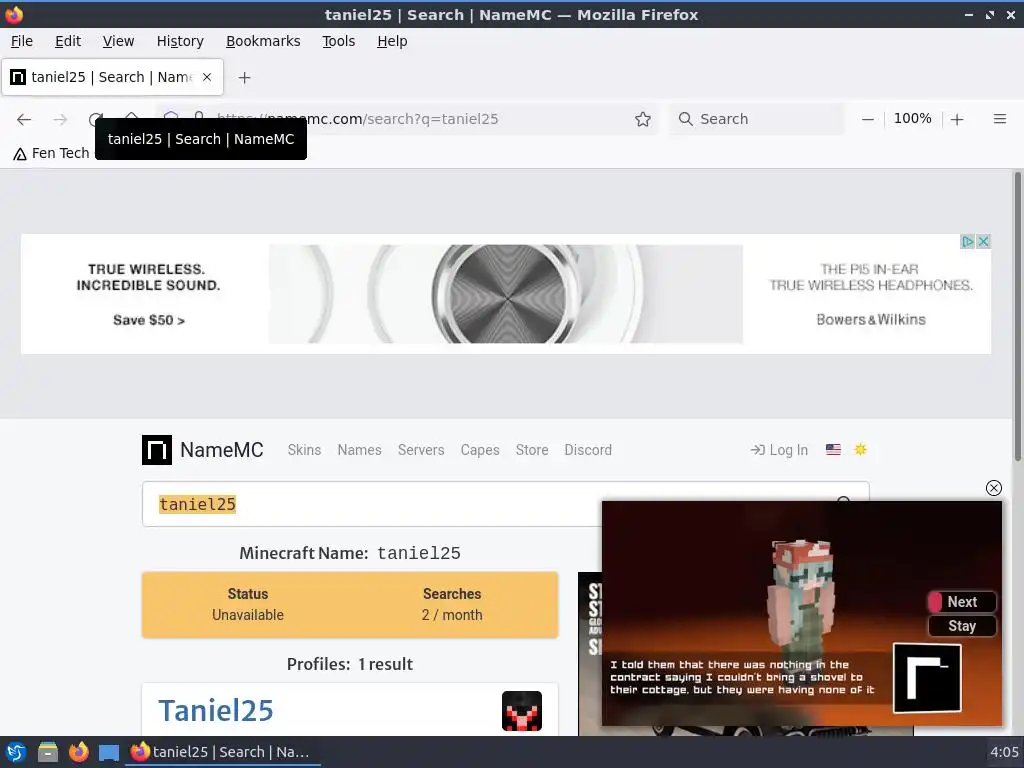Open the taskbar start menu icon
This screenshot has height=768, width=1024.
point(16,752)
